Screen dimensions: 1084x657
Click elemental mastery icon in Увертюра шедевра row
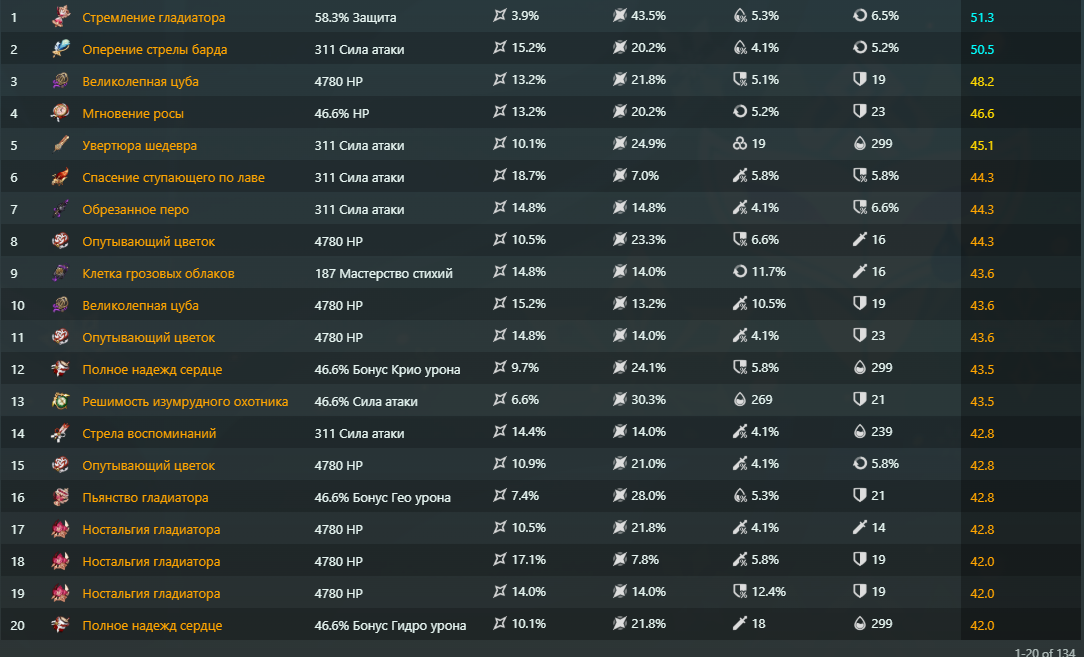coord(740,144)
